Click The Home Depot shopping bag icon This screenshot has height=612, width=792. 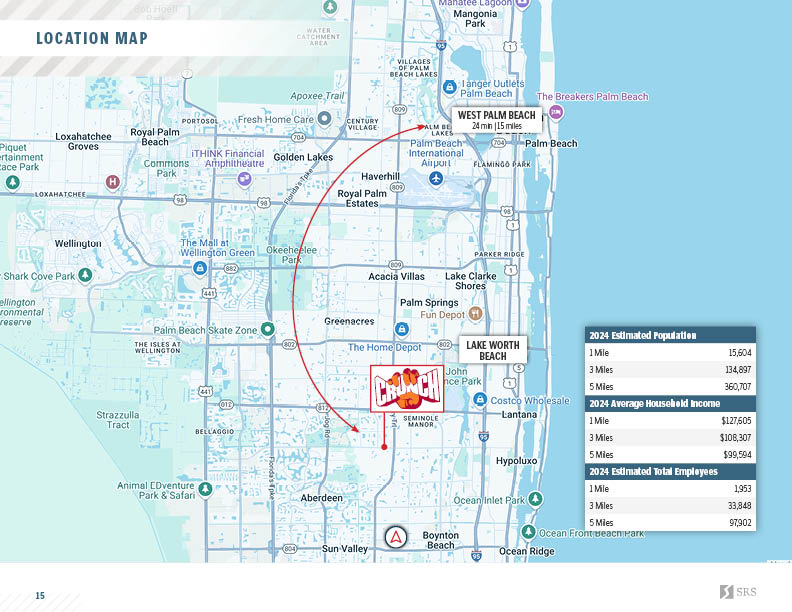(402, 330)
